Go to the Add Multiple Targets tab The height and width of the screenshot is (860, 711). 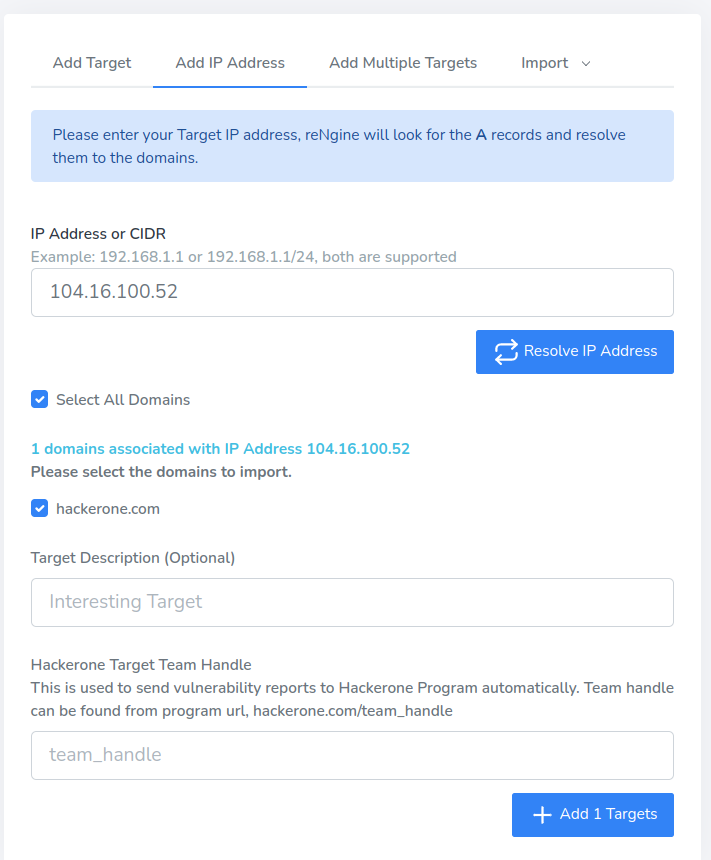(403, 63)
